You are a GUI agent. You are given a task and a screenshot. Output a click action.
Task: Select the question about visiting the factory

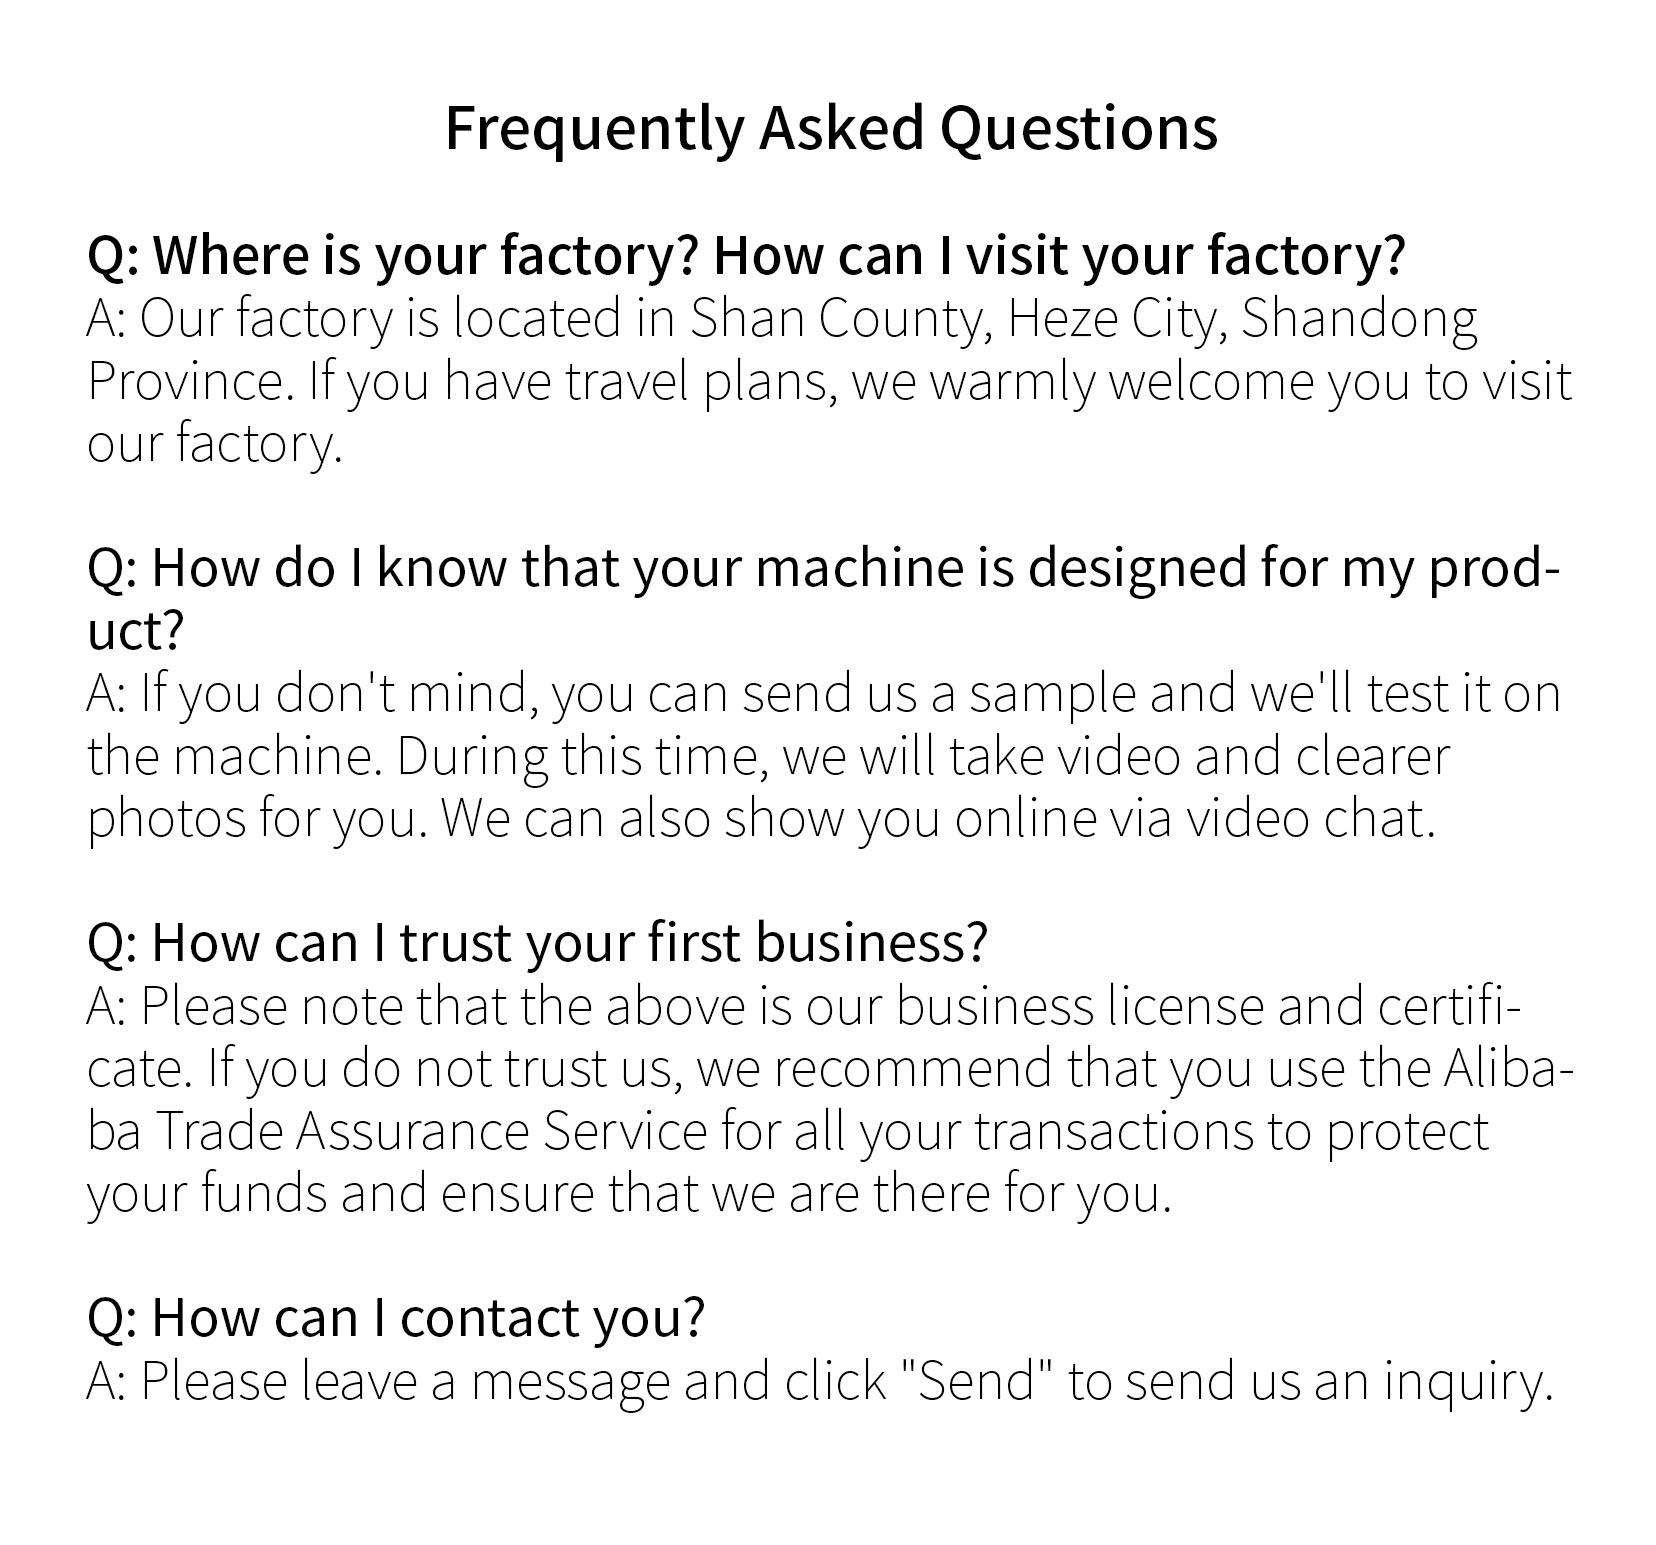point(746,256)
